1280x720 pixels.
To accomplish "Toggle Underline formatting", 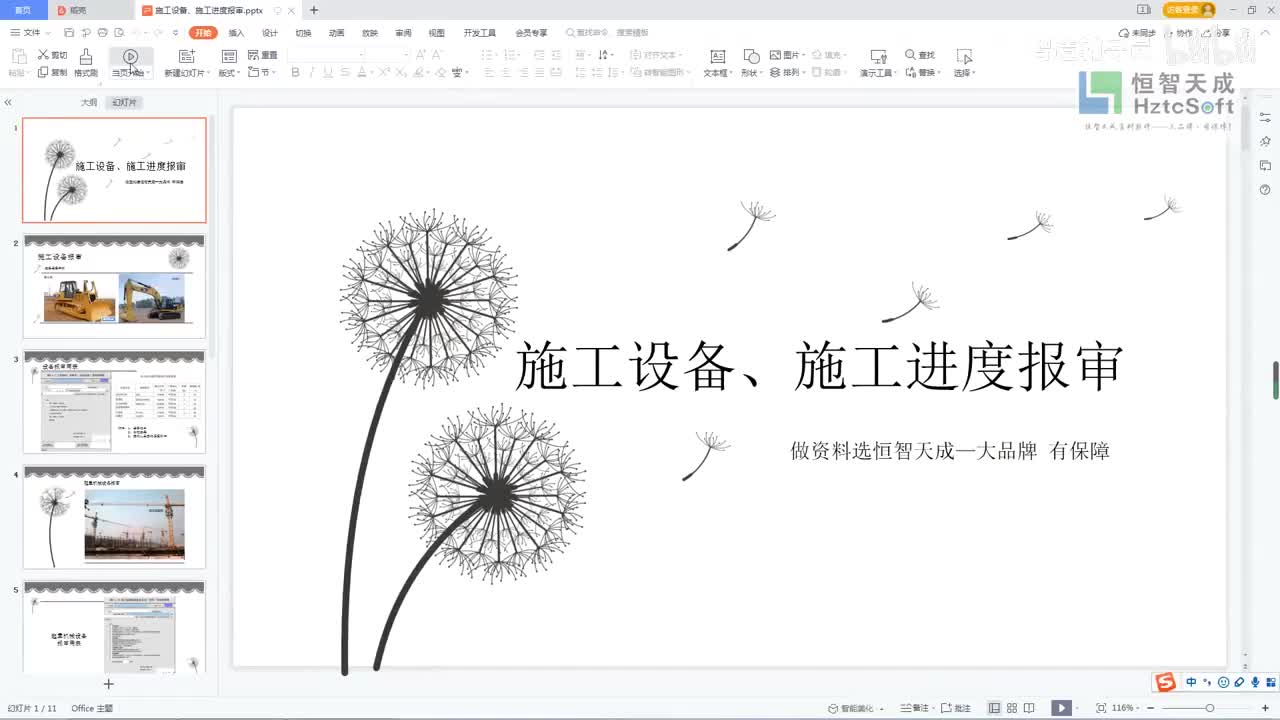I will click(328, 72).
